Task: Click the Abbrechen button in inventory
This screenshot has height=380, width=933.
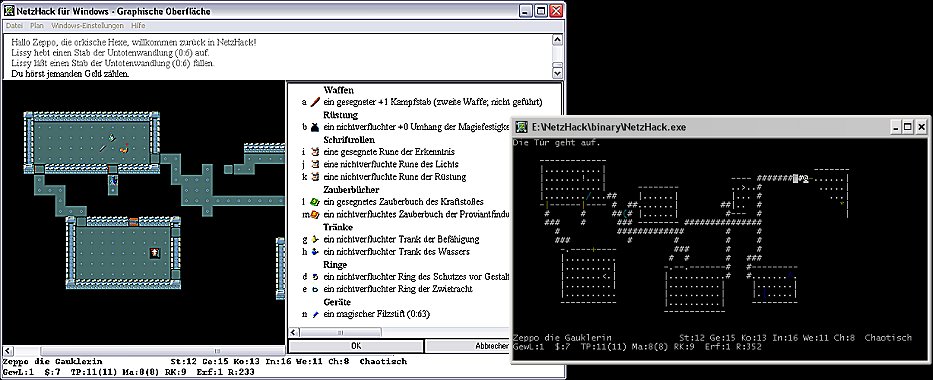Action: pyautogui.click(x=467, y=346)
